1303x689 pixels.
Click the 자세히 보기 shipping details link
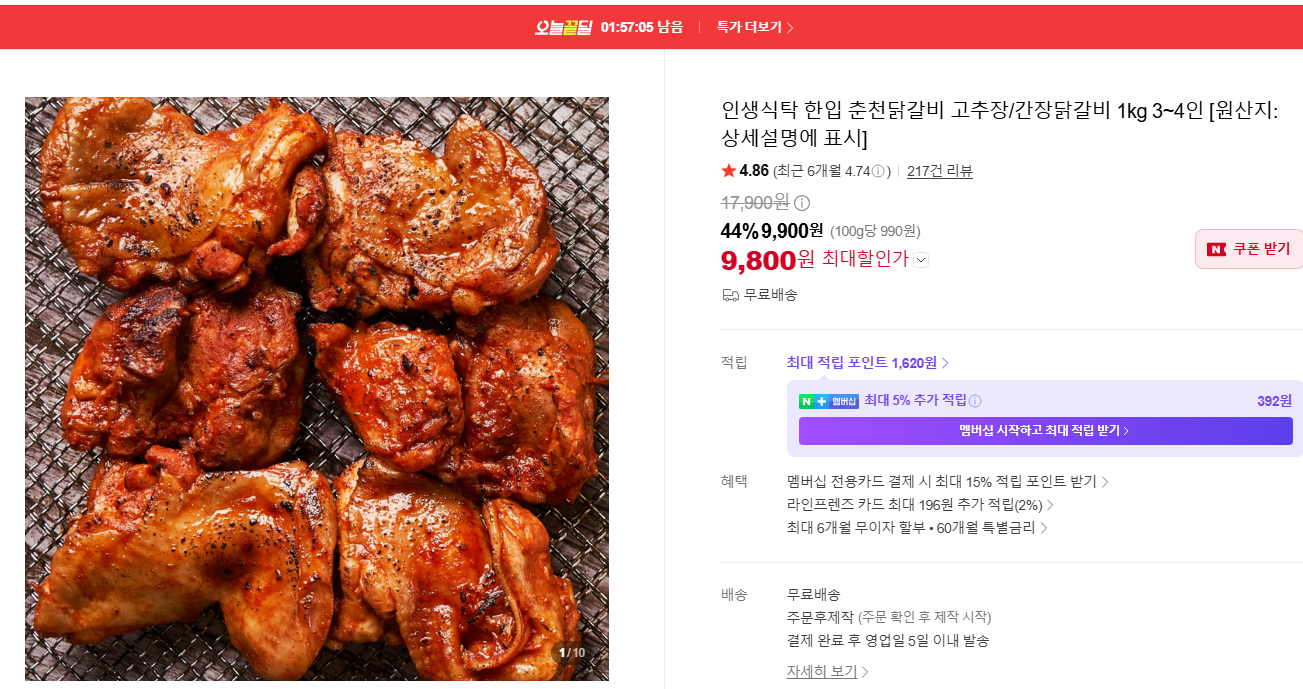(x=827, y=672)
